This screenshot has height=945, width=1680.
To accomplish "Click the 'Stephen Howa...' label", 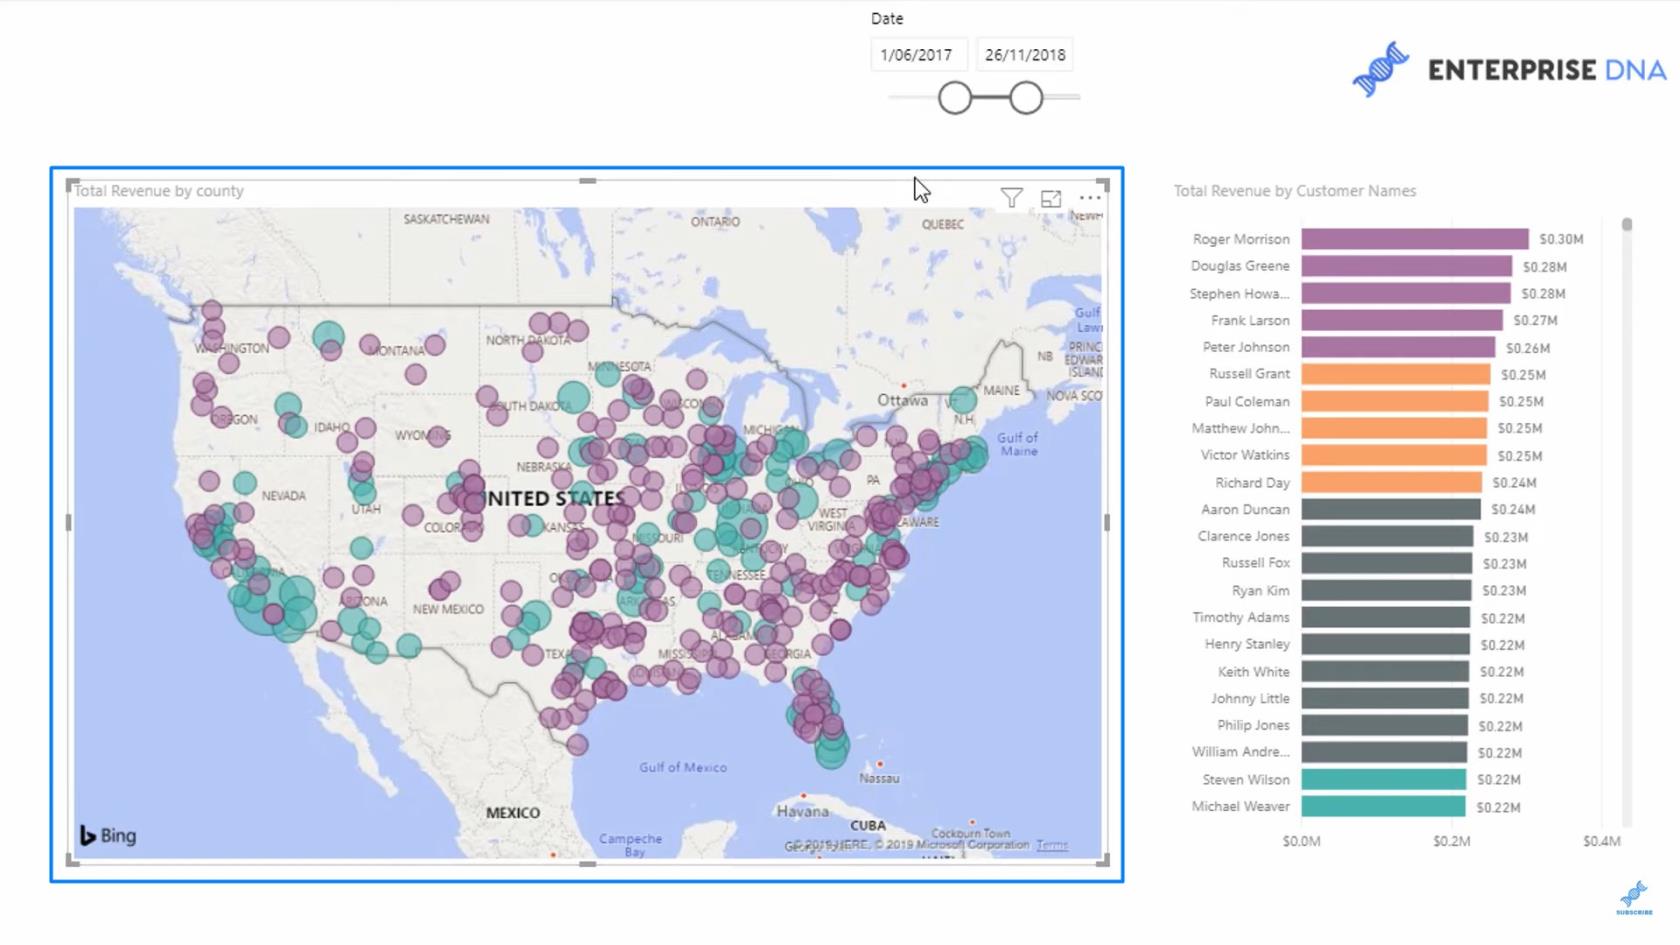I will point(1239,293).
